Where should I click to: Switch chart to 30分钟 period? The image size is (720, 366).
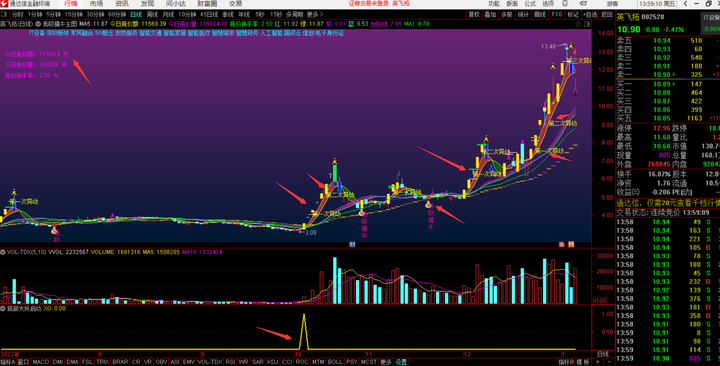96,15
